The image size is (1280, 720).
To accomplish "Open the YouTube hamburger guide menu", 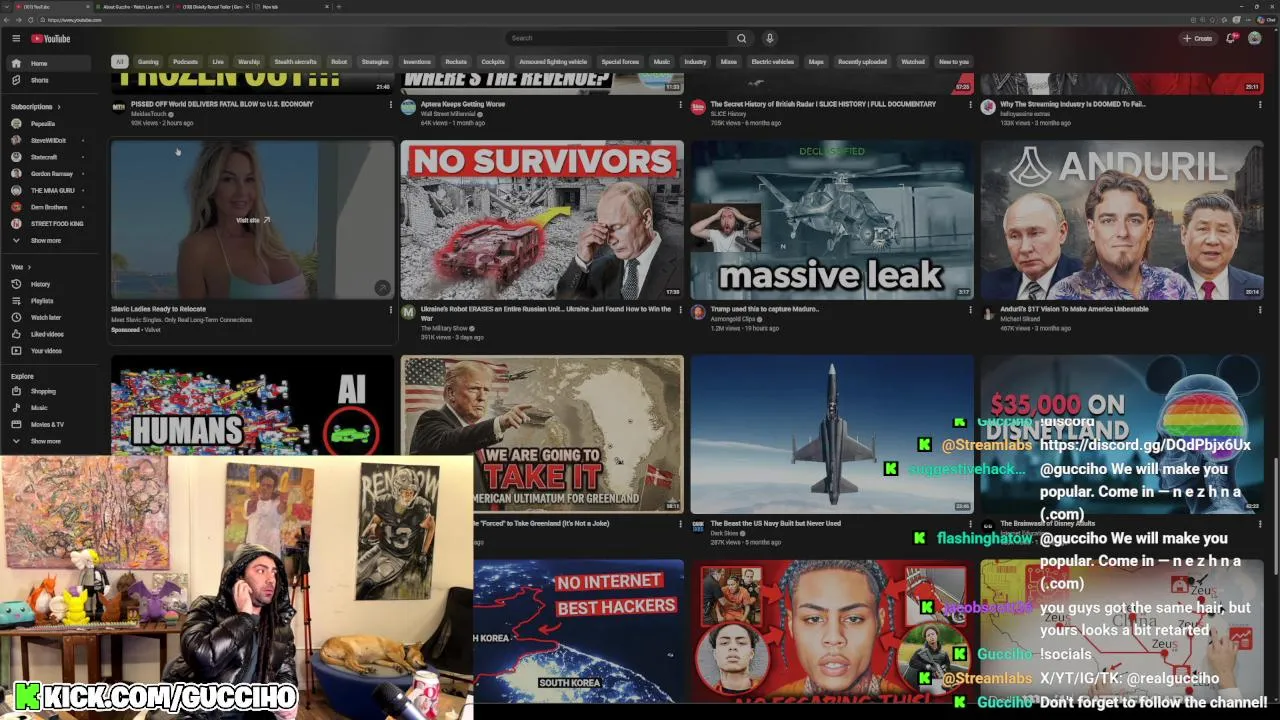I will click(x=16, y=39).
